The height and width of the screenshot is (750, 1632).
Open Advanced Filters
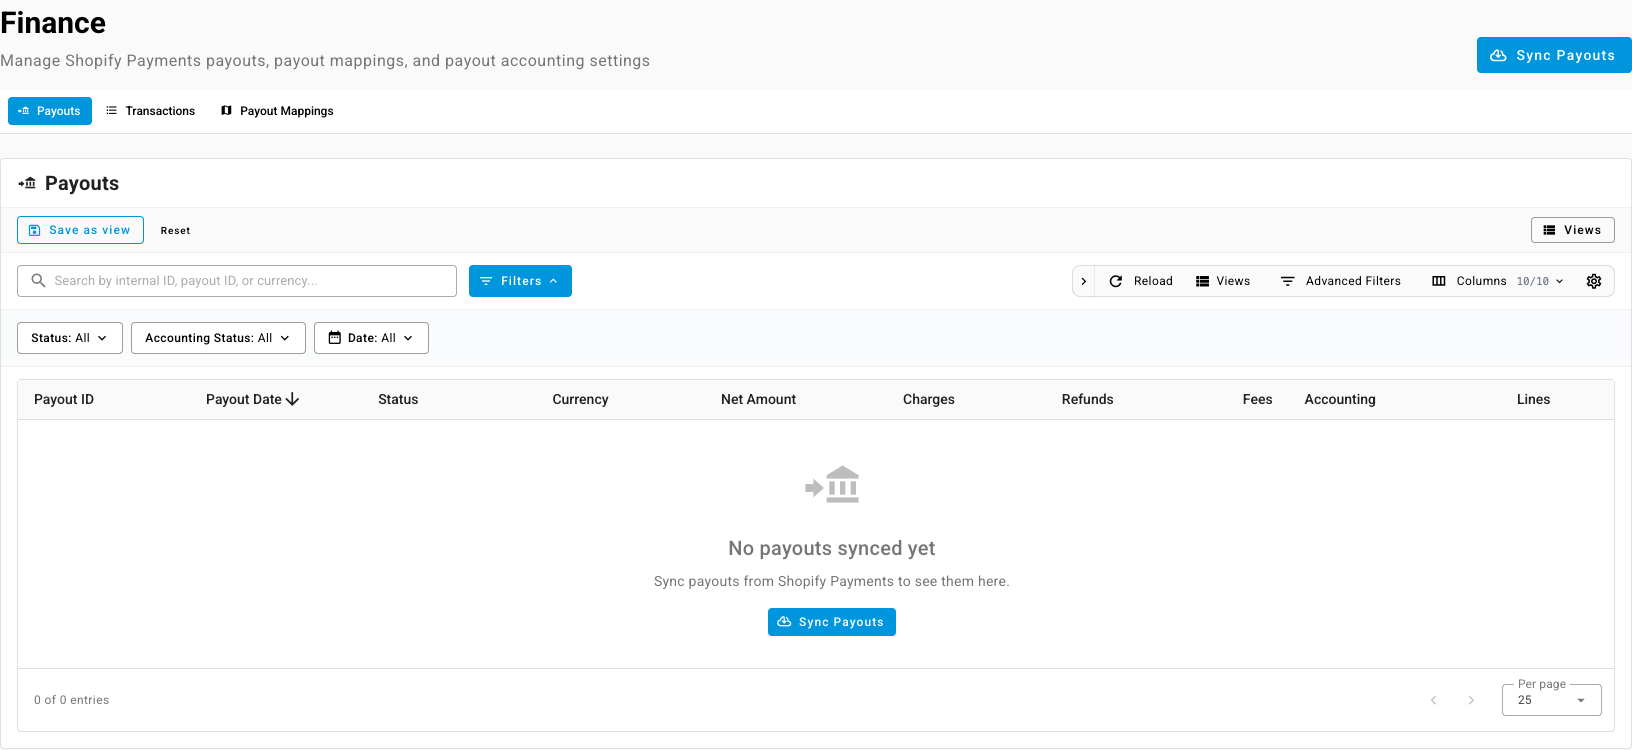pos(1341,281)
